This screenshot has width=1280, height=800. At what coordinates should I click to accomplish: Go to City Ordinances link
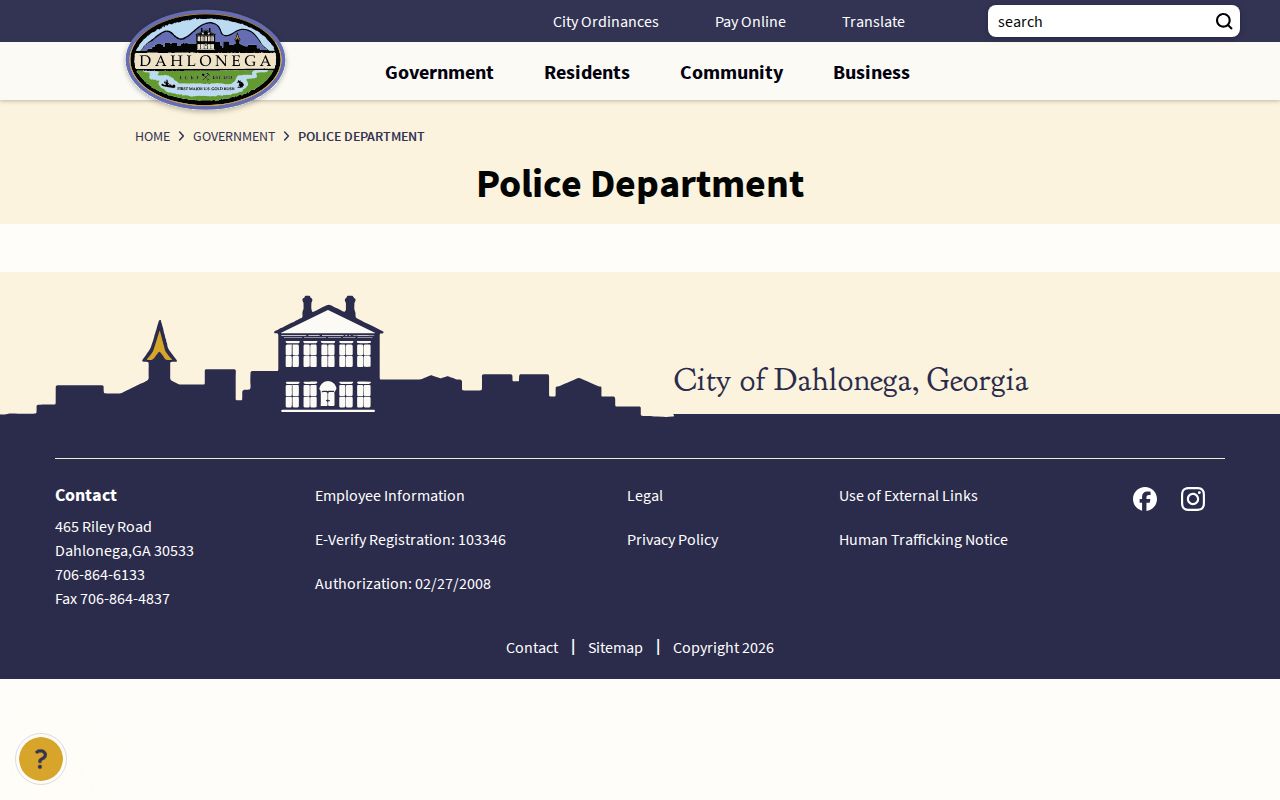[606, 21]
